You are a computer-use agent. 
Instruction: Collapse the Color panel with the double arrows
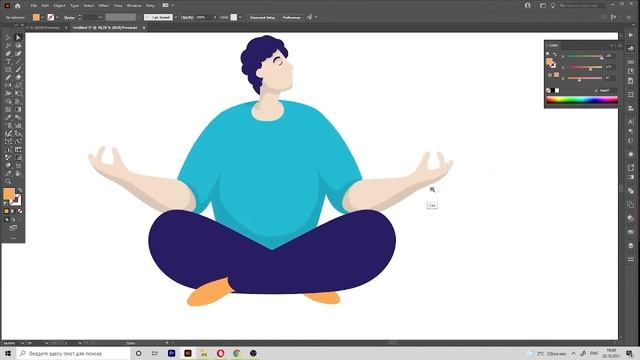[612, 45]
